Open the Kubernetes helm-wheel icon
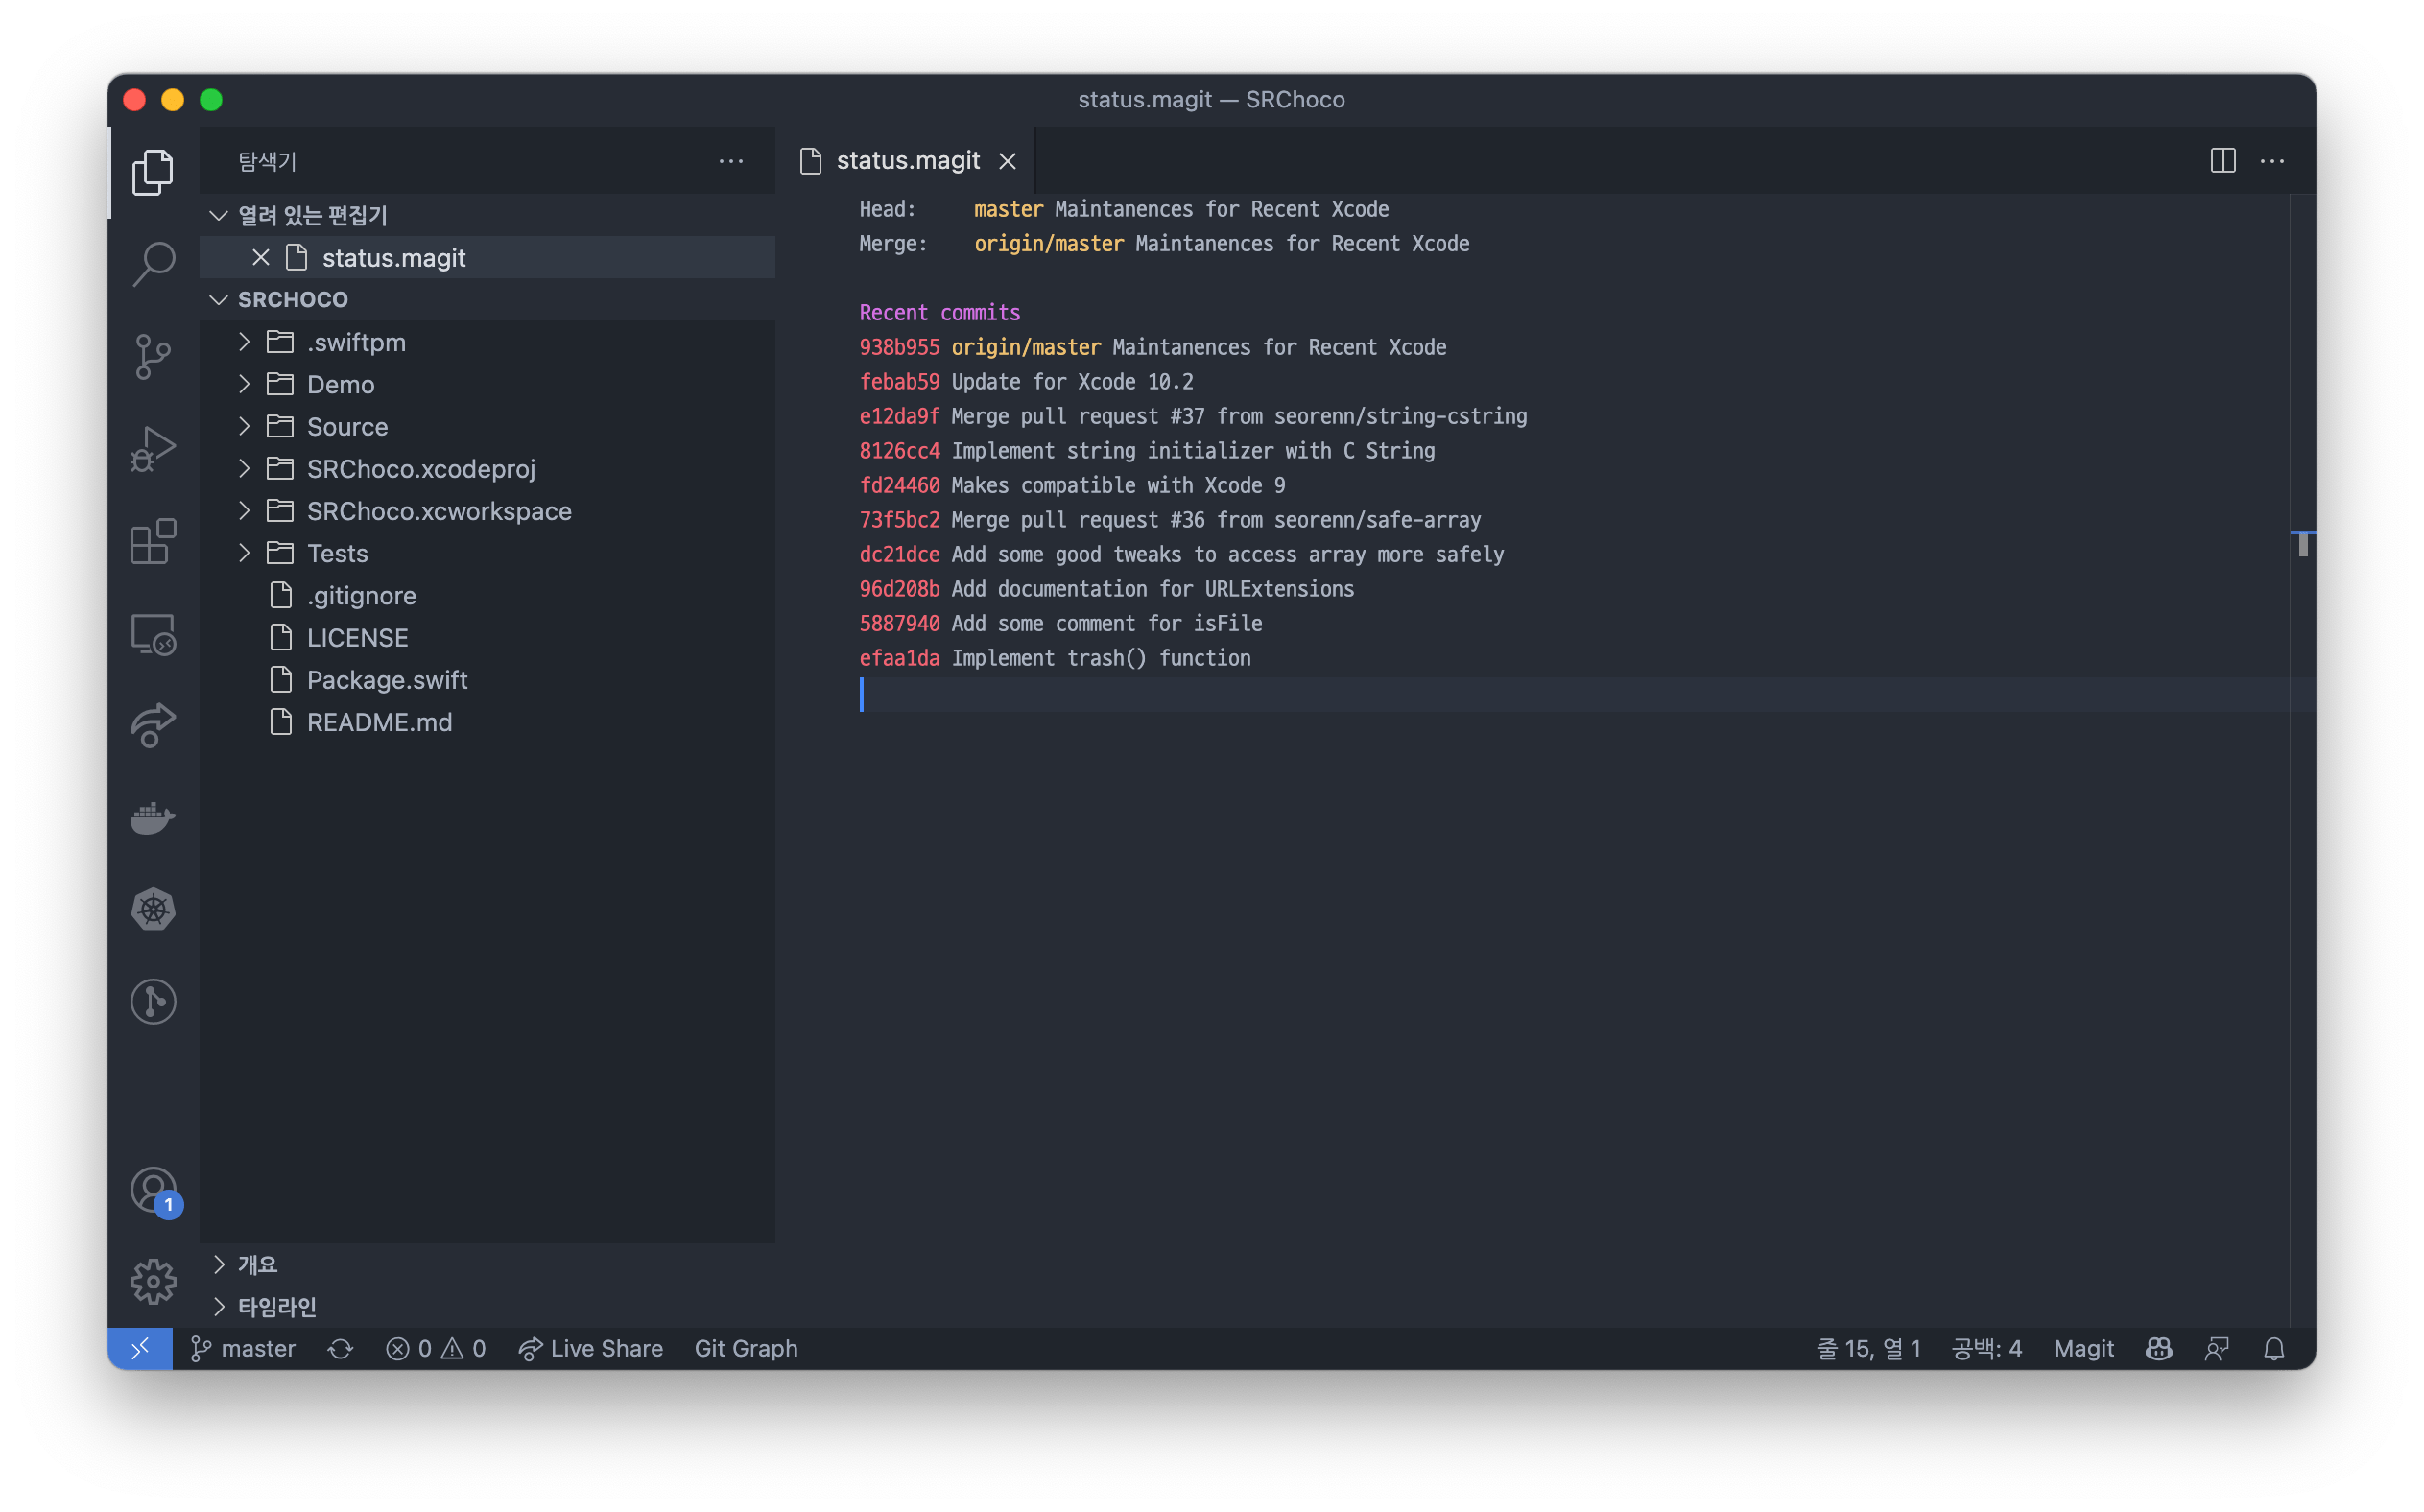Image resolution: width=2424 pixels, height=1512 pixels. click(x=153, y=909)
